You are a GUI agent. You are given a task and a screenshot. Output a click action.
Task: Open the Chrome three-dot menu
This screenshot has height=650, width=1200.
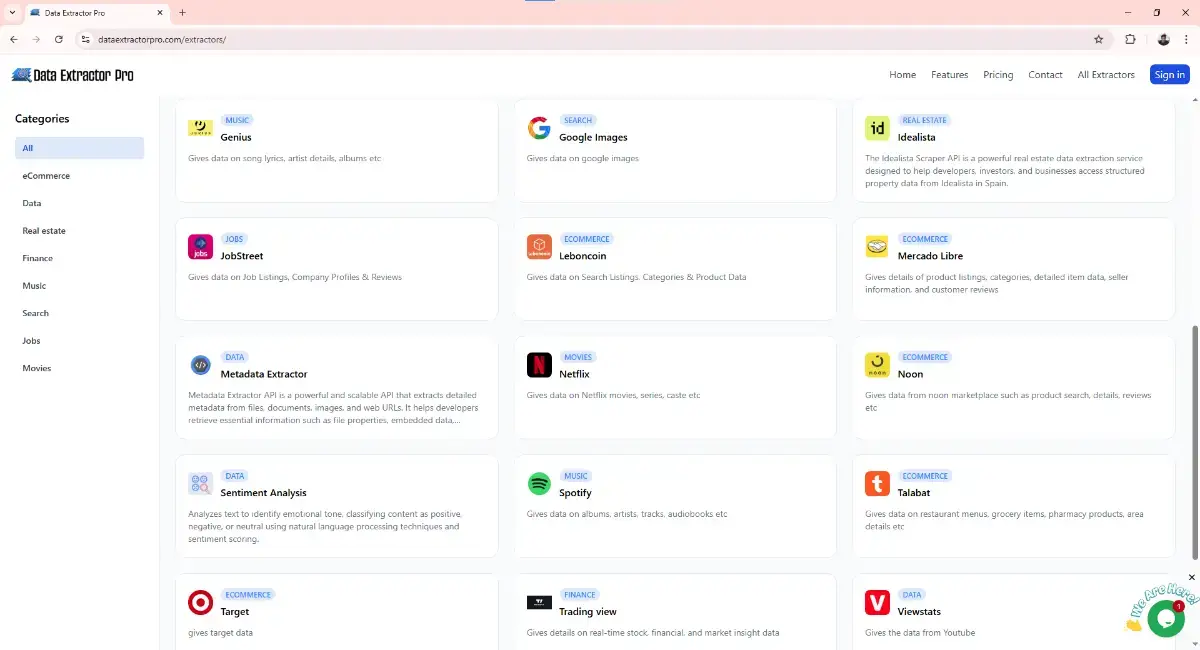pos(1187,39)
